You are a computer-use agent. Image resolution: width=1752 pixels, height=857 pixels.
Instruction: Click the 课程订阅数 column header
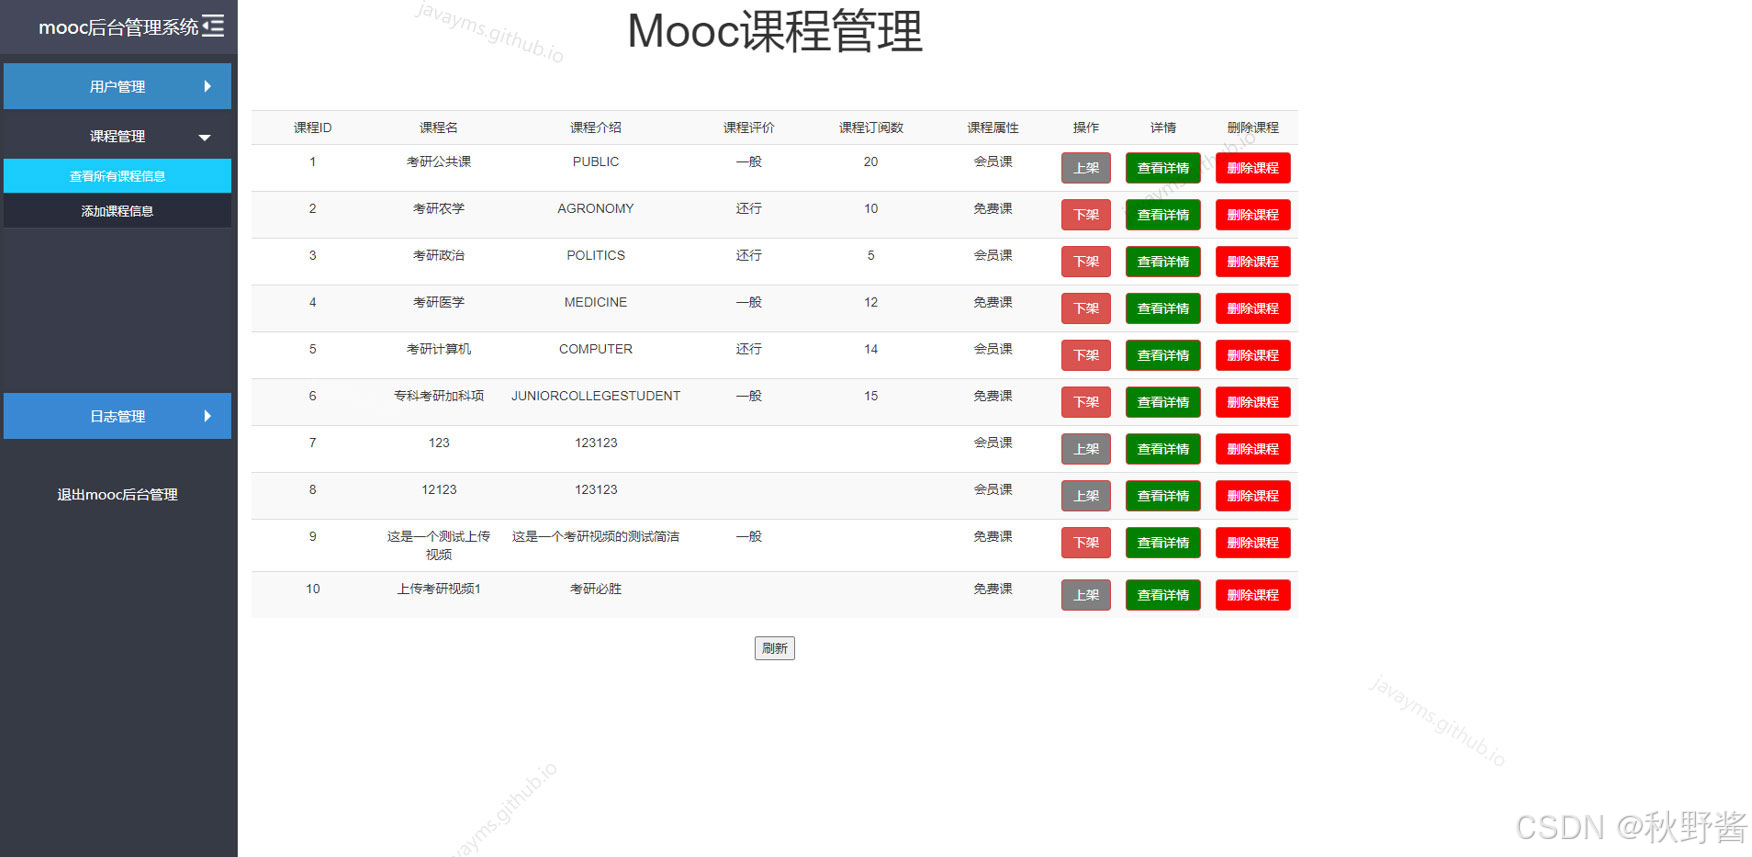point(871,128)
